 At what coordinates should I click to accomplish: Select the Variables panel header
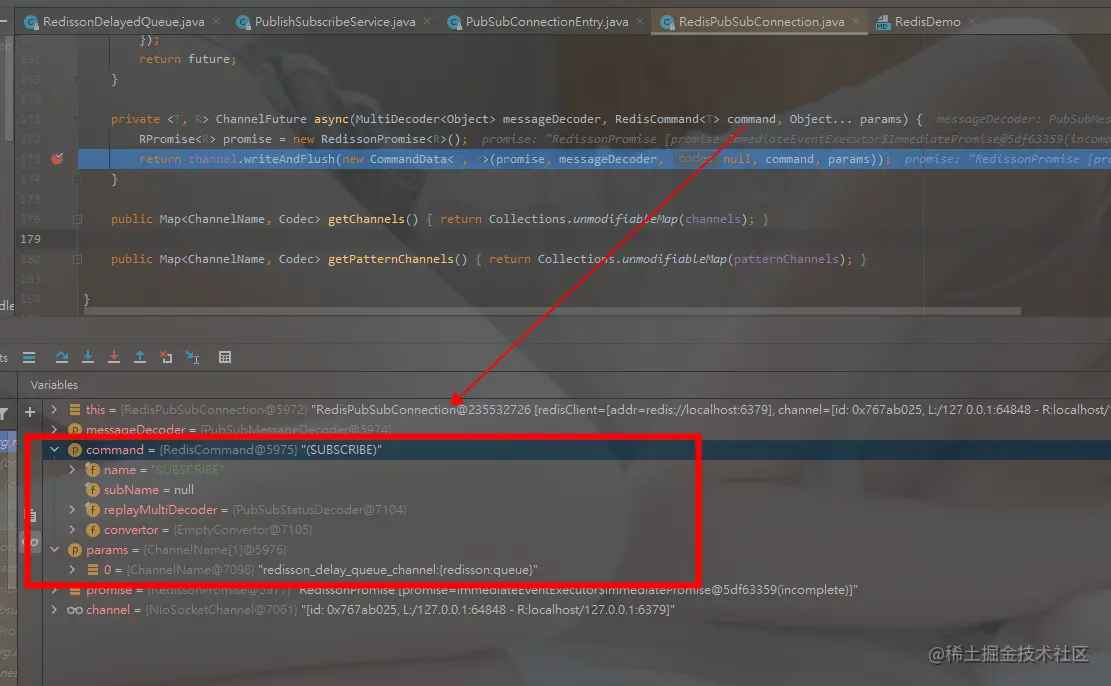(x=55, y=385)
